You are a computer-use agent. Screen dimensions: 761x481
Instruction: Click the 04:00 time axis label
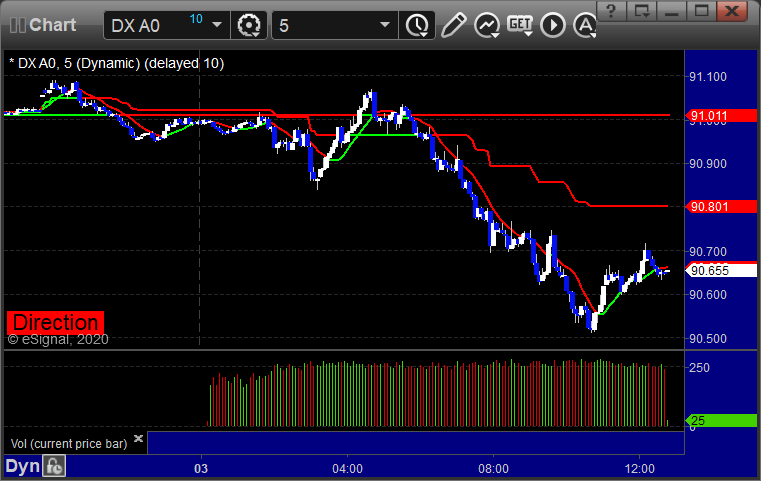tap(347, 469)
